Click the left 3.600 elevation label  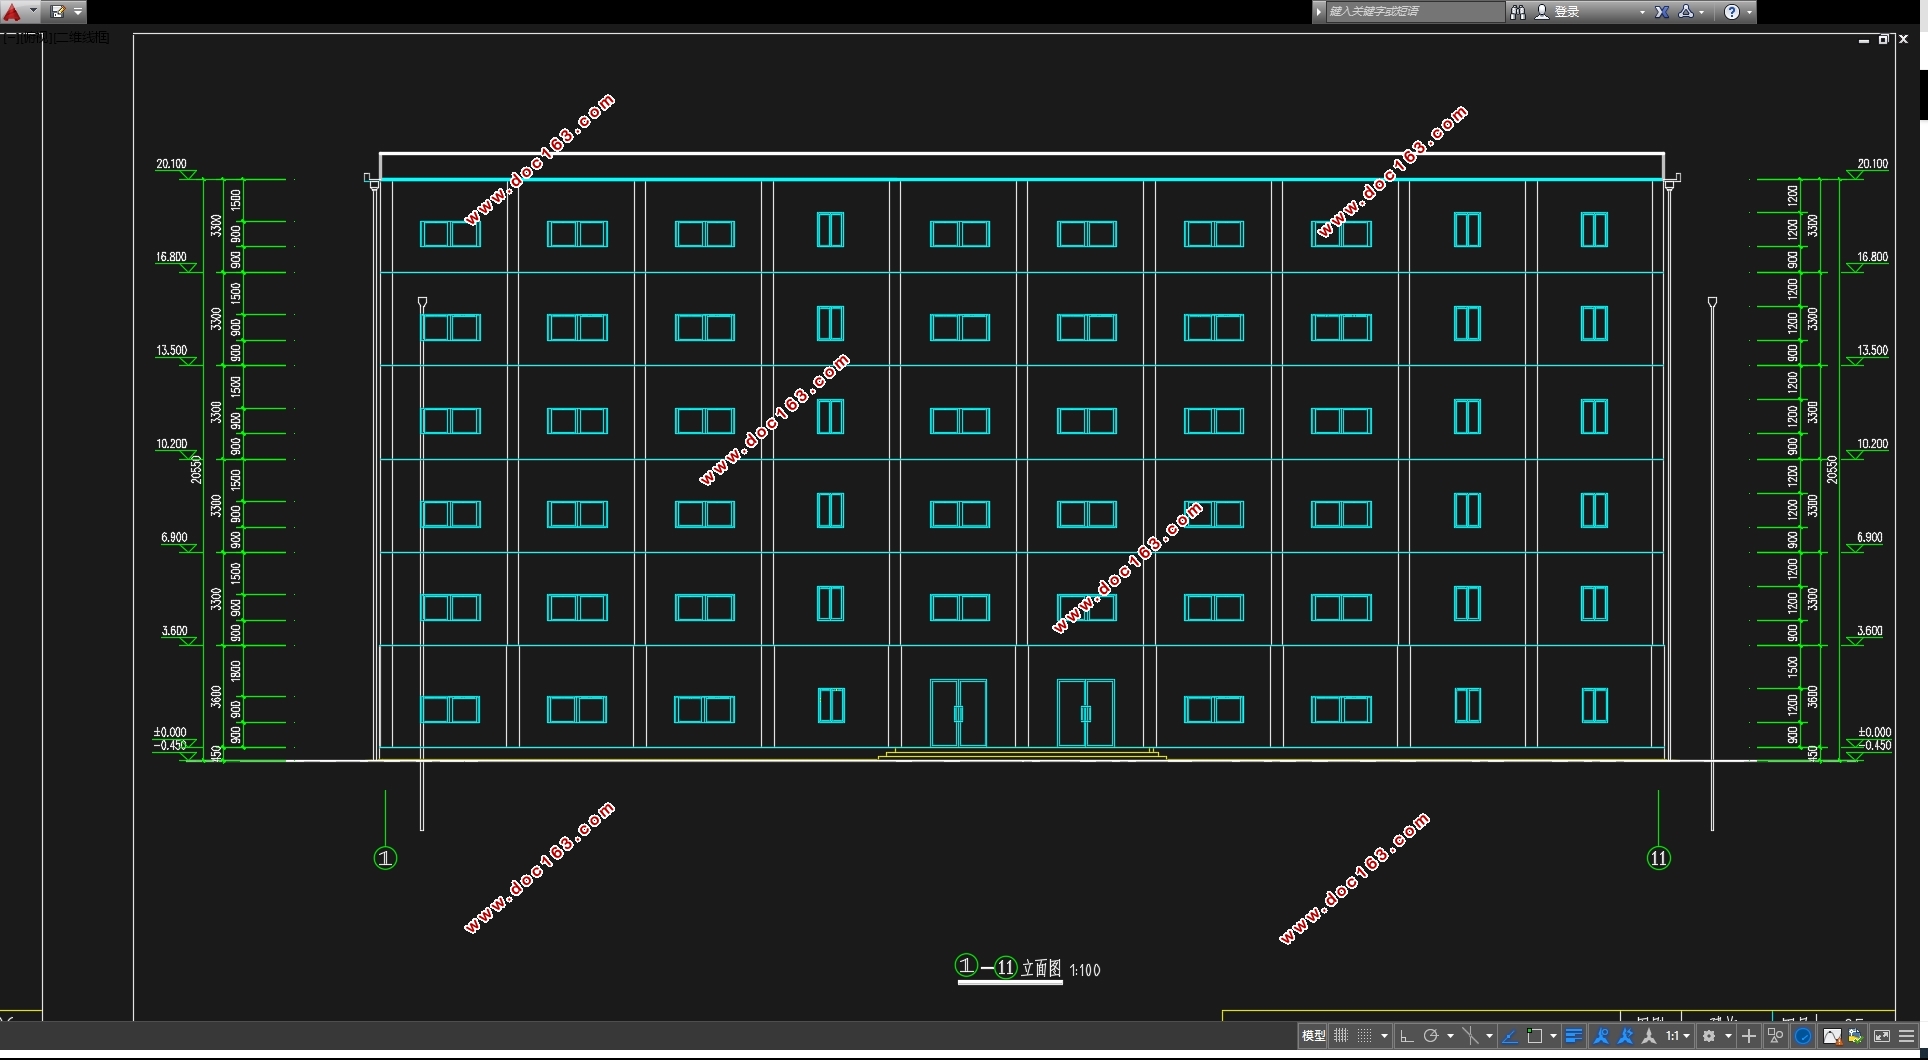(x=174, y=631)
